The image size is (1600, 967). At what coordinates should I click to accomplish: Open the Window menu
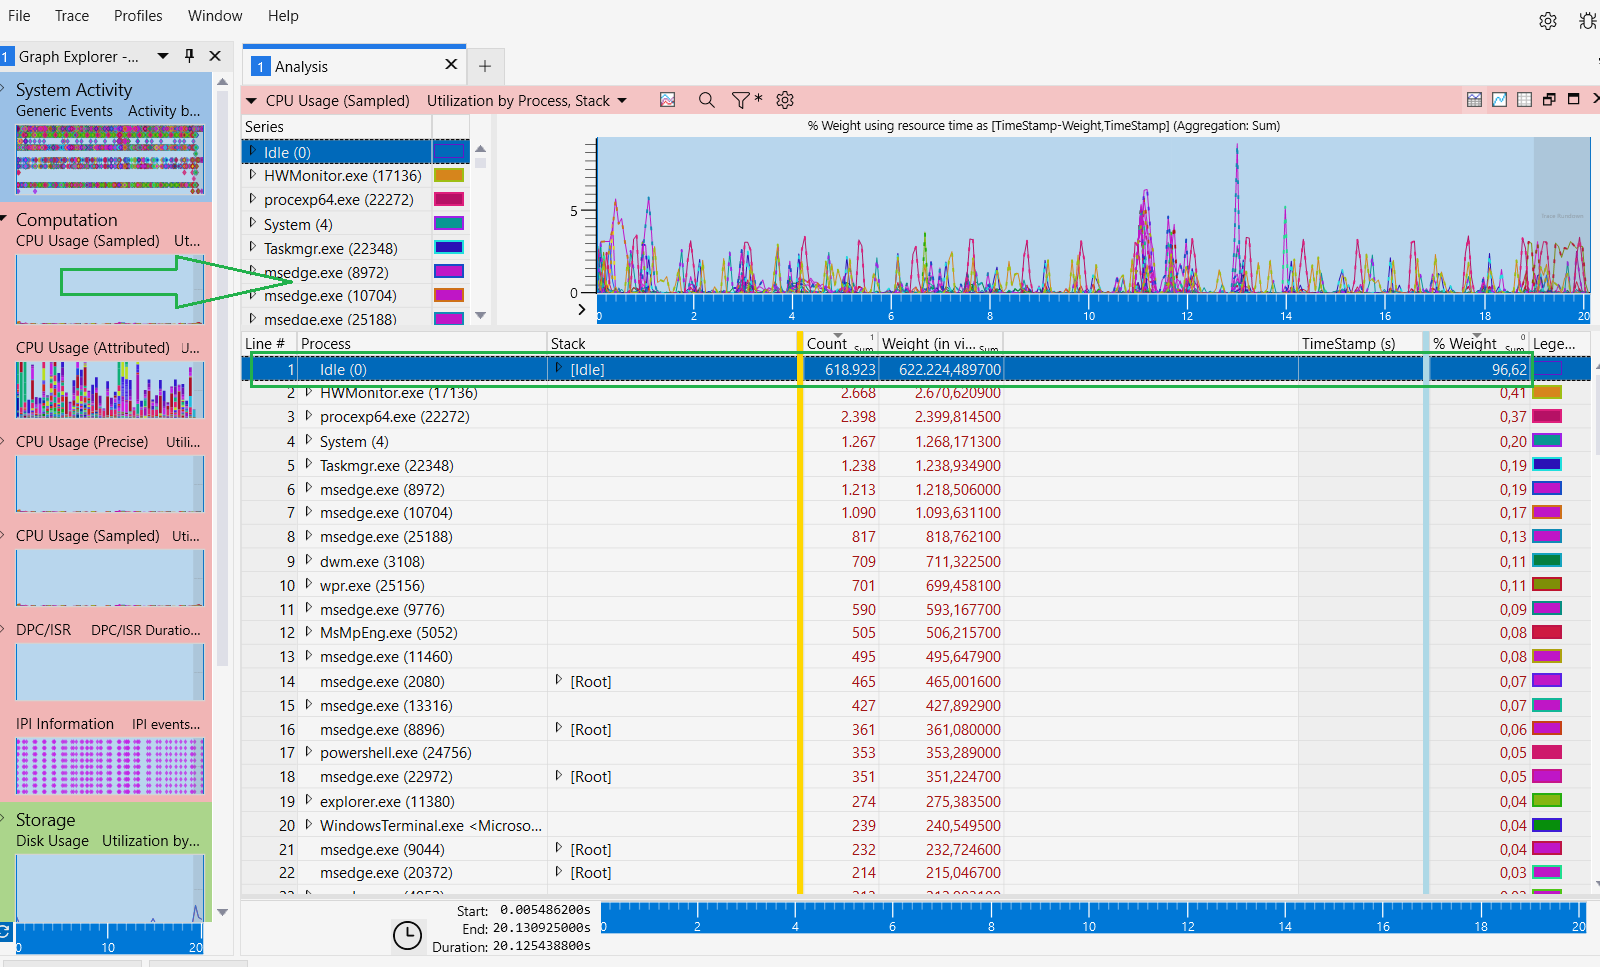pos(215,16)
